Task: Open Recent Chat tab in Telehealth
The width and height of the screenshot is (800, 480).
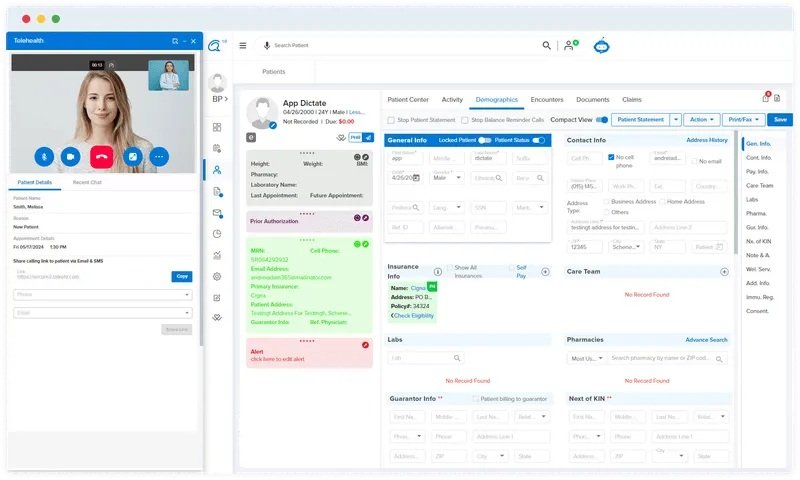Action: click(87, 182)
